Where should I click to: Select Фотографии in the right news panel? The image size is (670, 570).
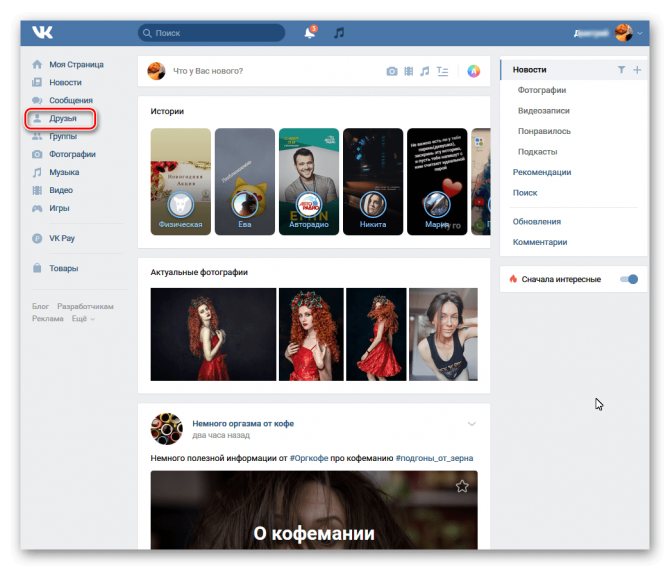pos(542,90)
